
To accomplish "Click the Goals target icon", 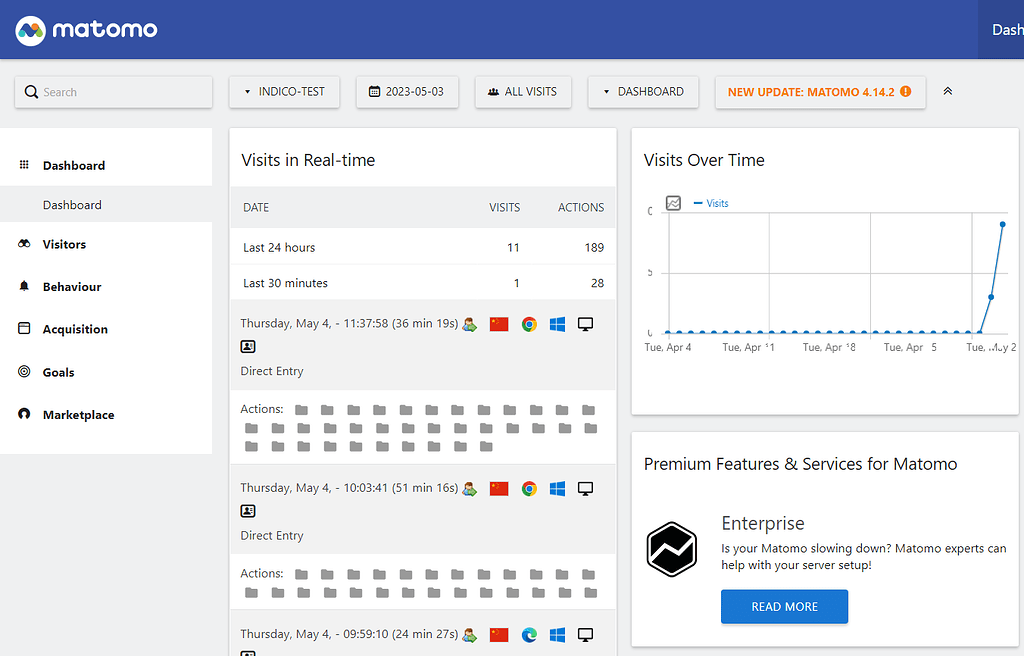I will pos(24,371).
